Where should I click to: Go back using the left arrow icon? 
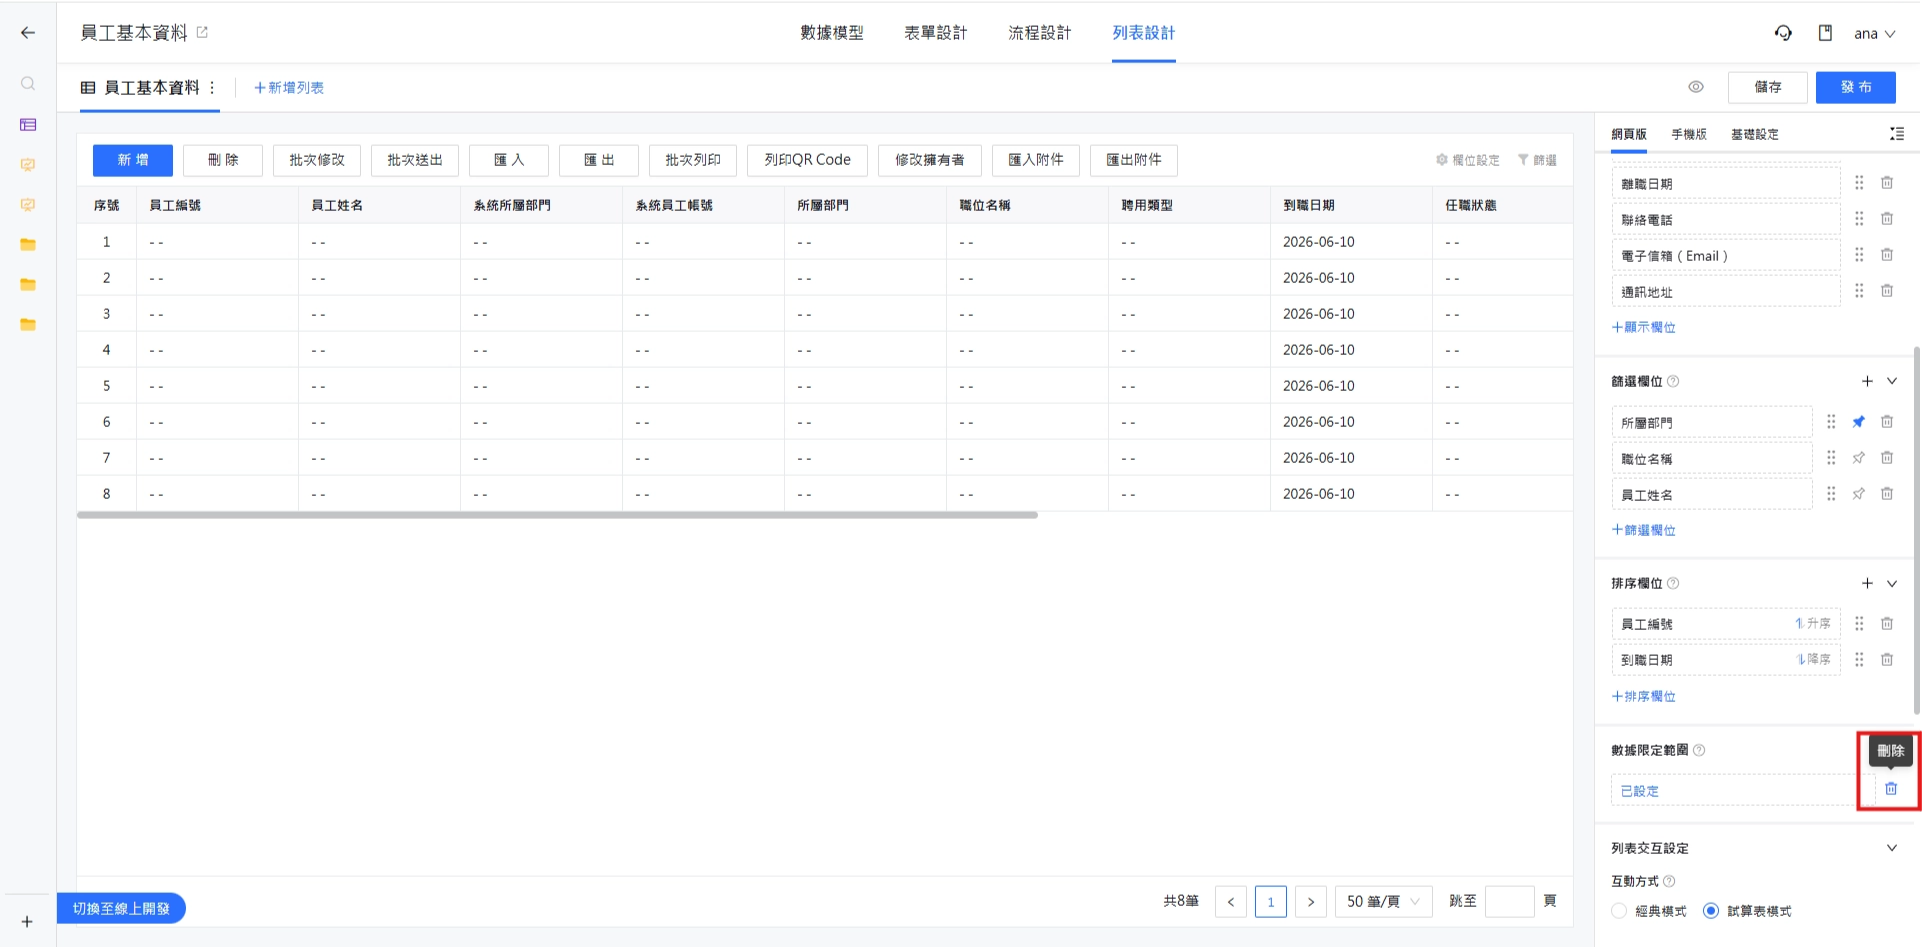28,33
